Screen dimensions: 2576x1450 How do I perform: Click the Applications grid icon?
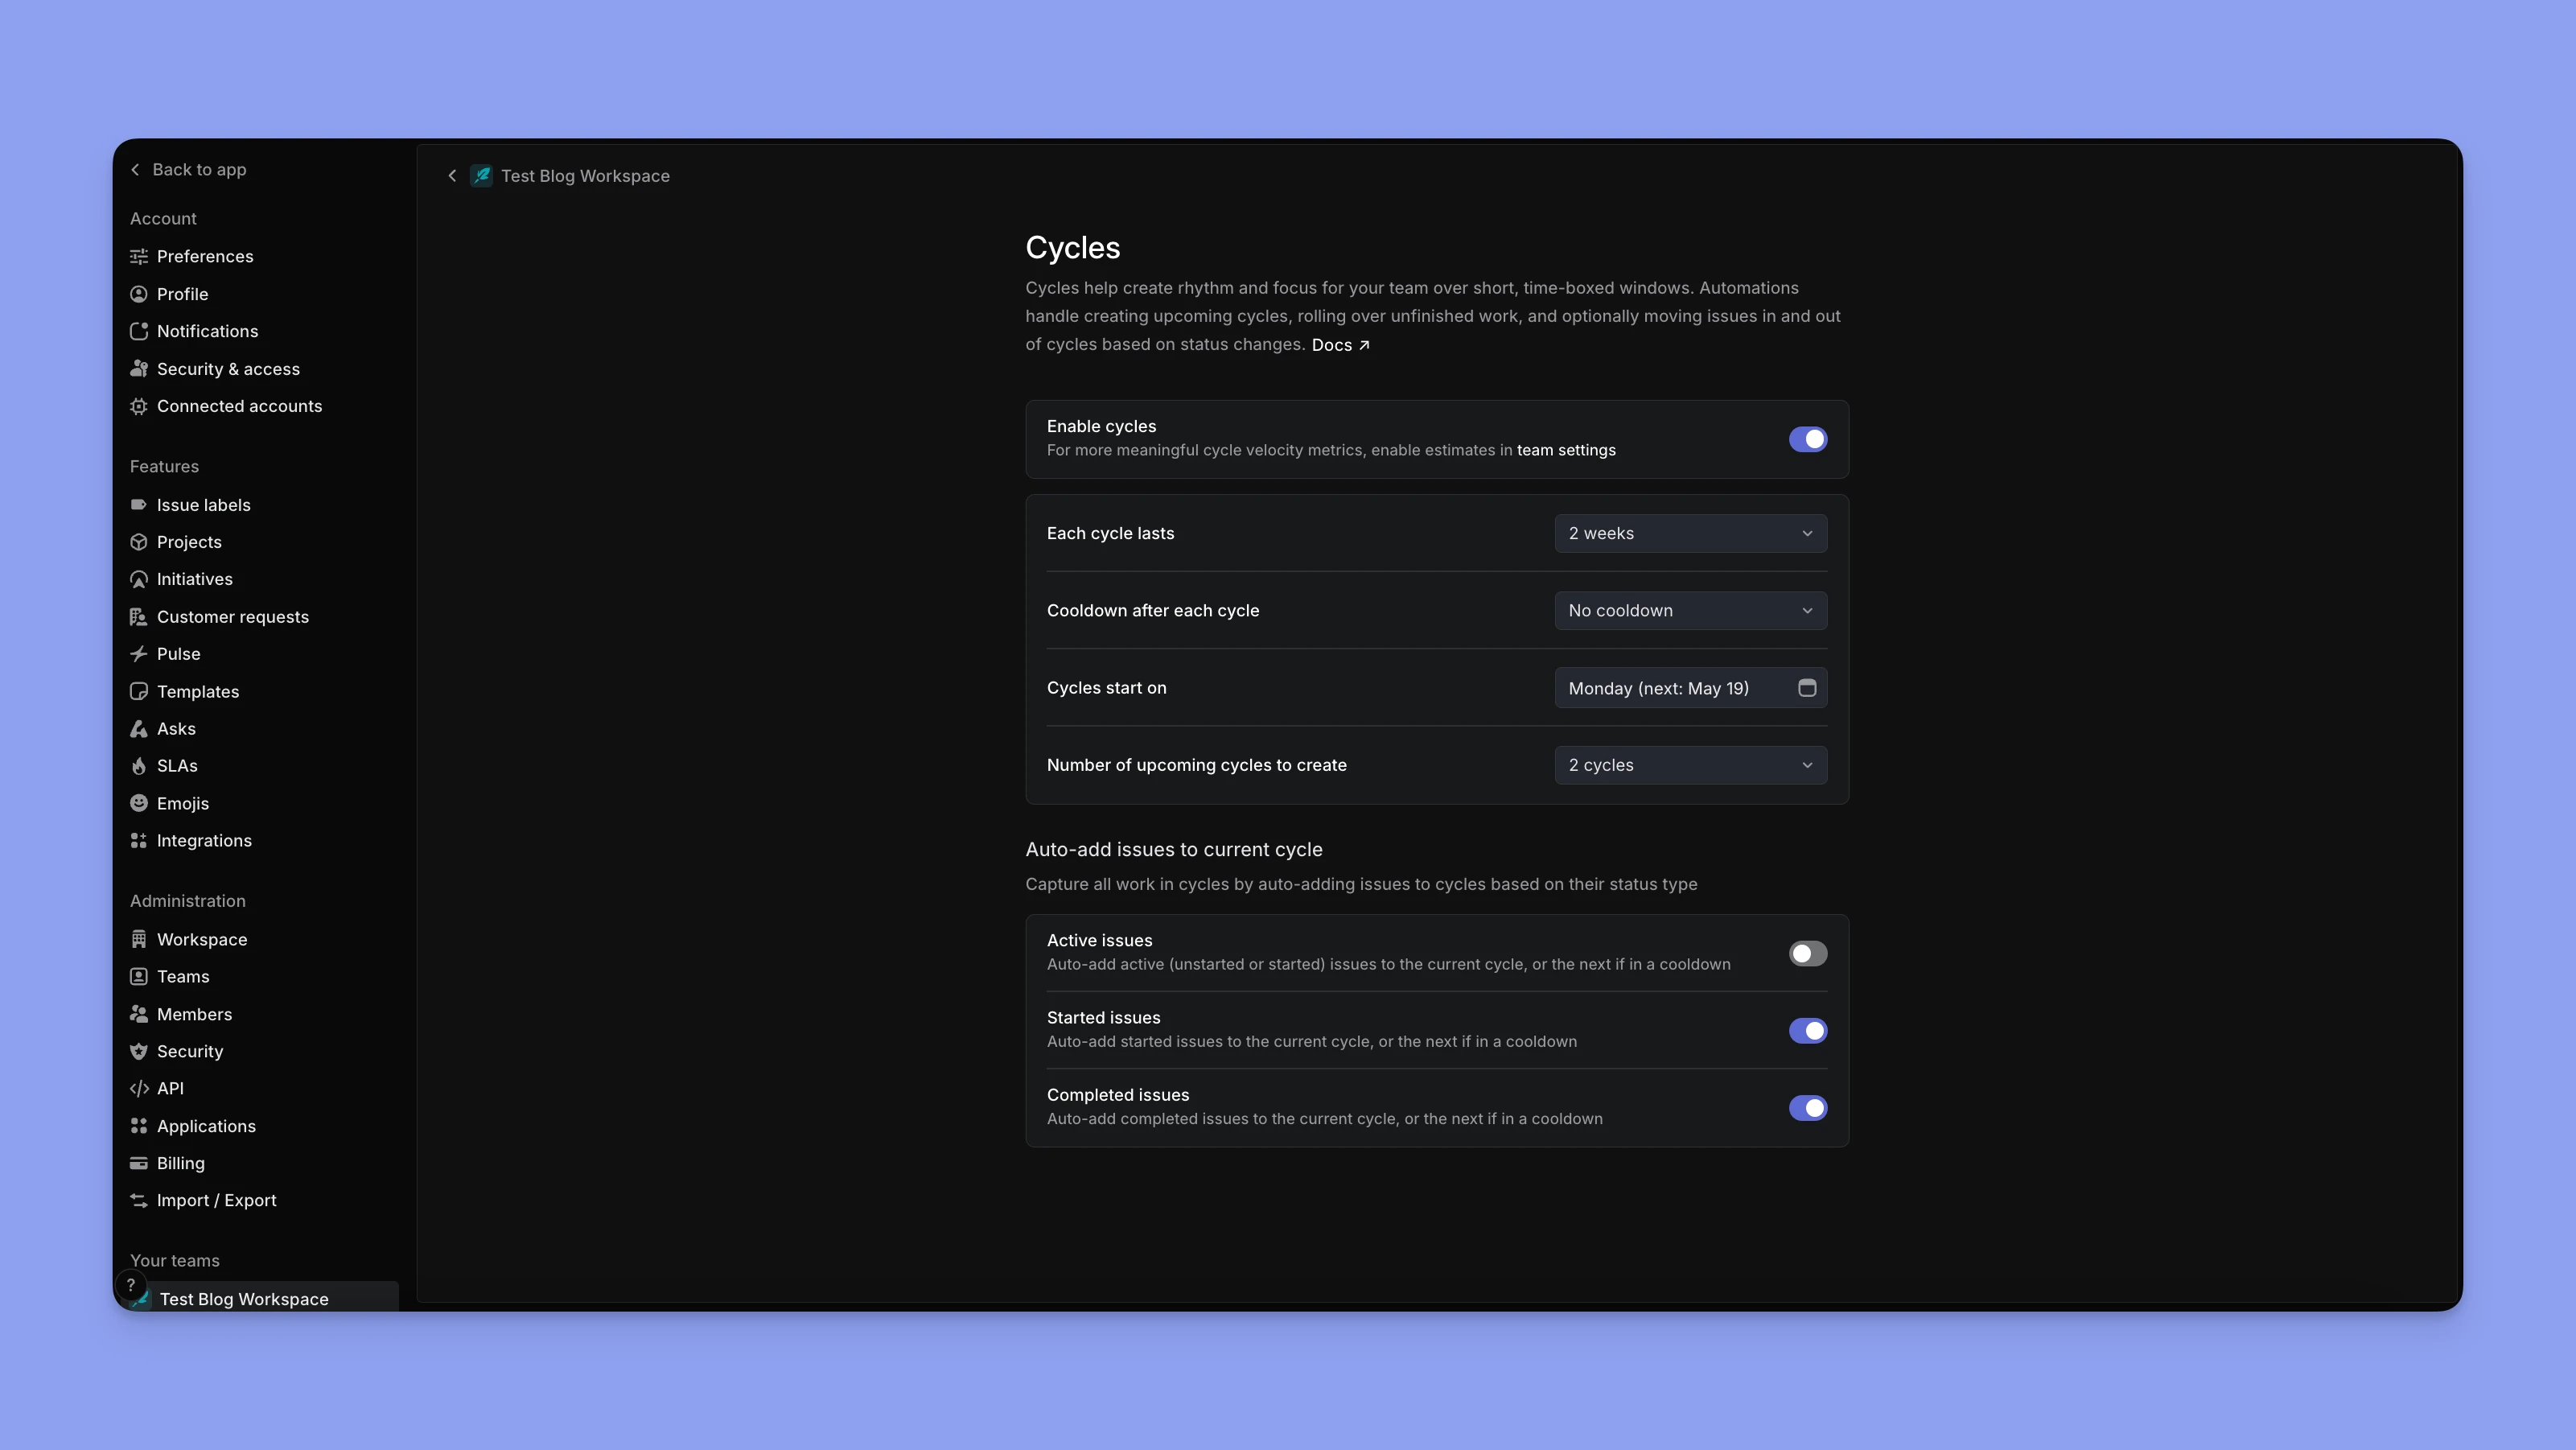pyautogui.click(x=139, y=1126)
